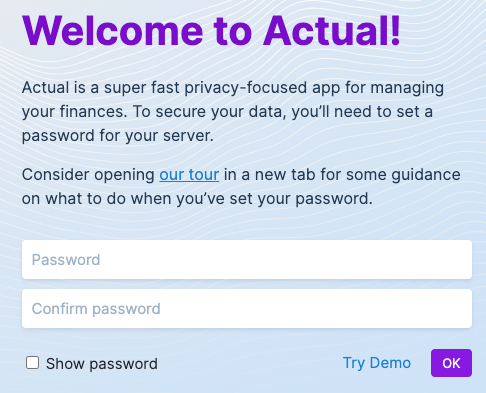486x393 pixels.
Task: Open the Try Demo link
Action: click(x=377, y=363)
